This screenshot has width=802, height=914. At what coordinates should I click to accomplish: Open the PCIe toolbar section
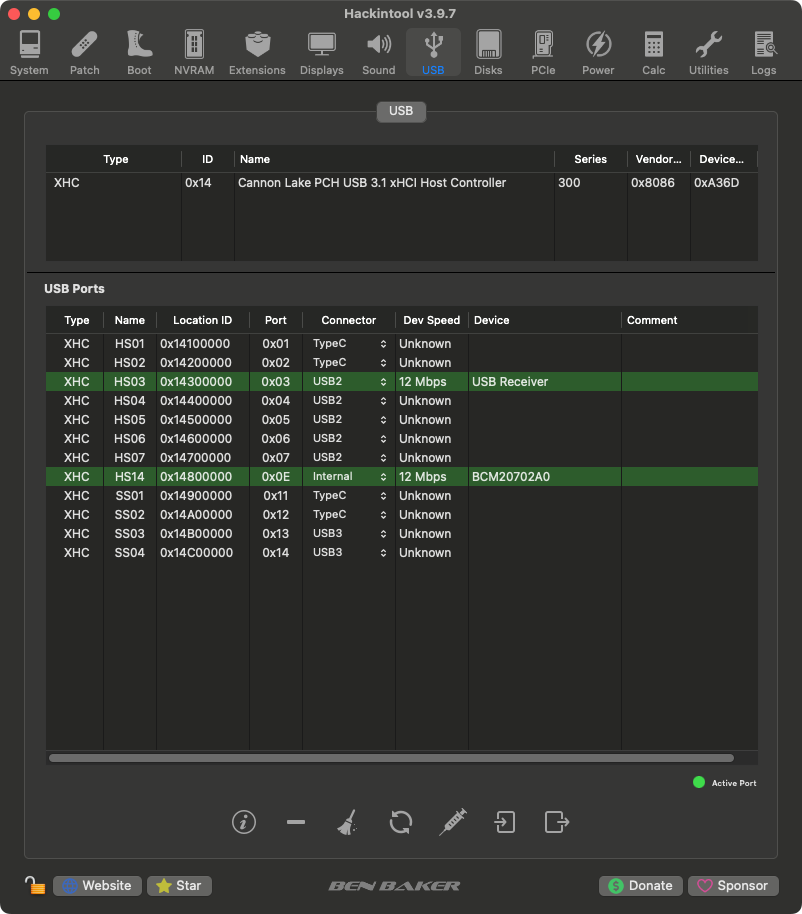543,53
